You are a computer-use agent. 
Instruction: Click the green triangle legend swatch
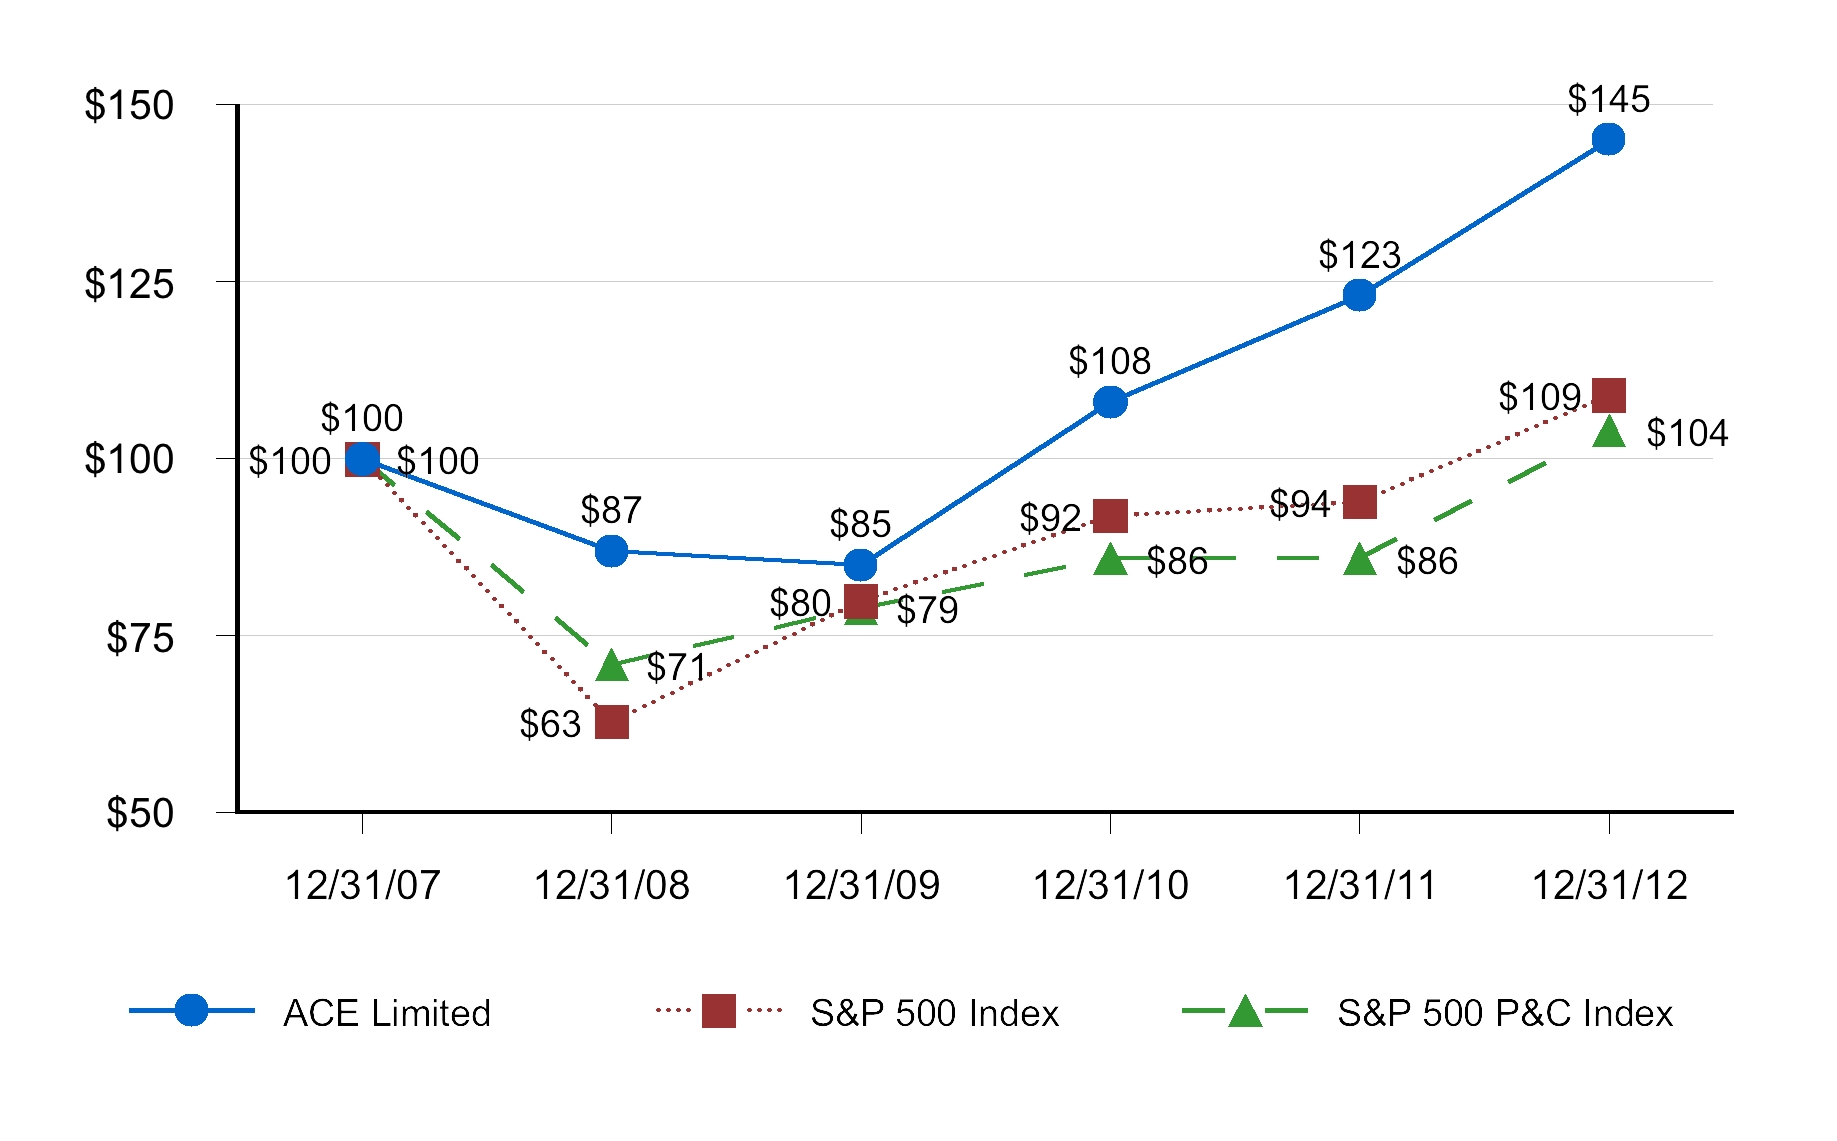pyautogui.click(x=1244, y=1012)
